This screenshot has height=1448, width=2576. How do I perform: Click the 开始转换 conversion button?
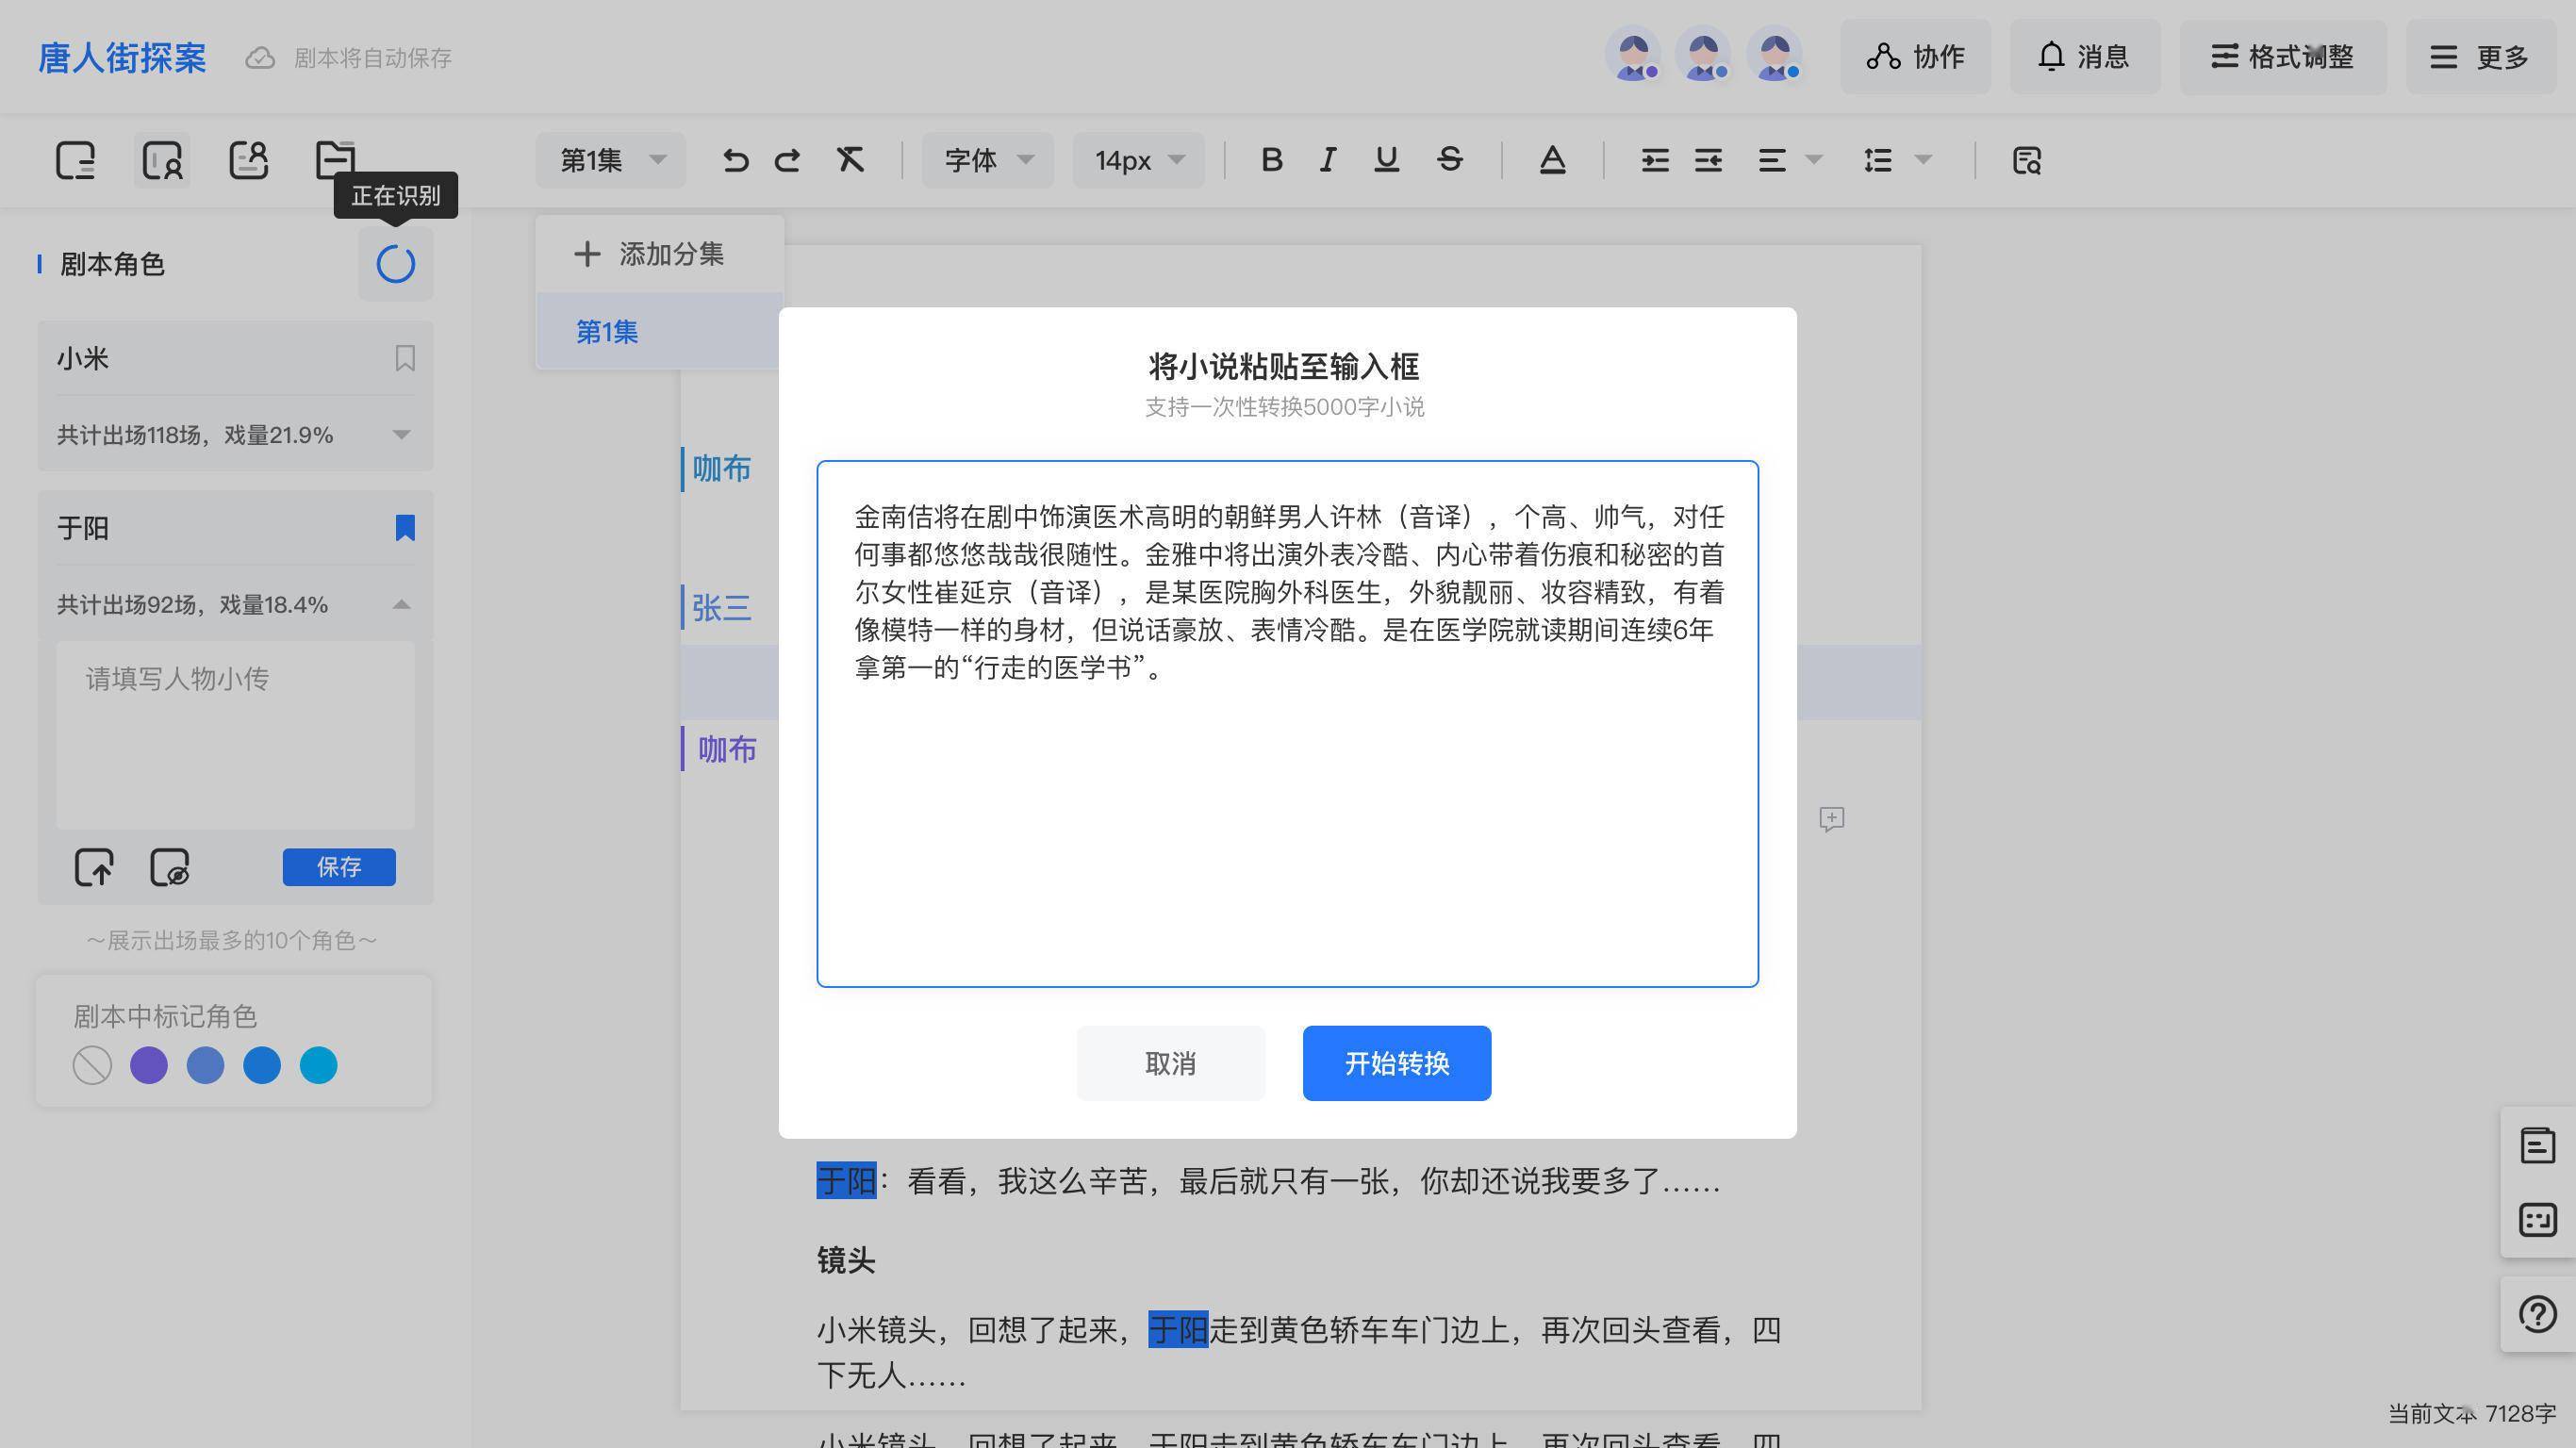[x=1396, y=1063]
